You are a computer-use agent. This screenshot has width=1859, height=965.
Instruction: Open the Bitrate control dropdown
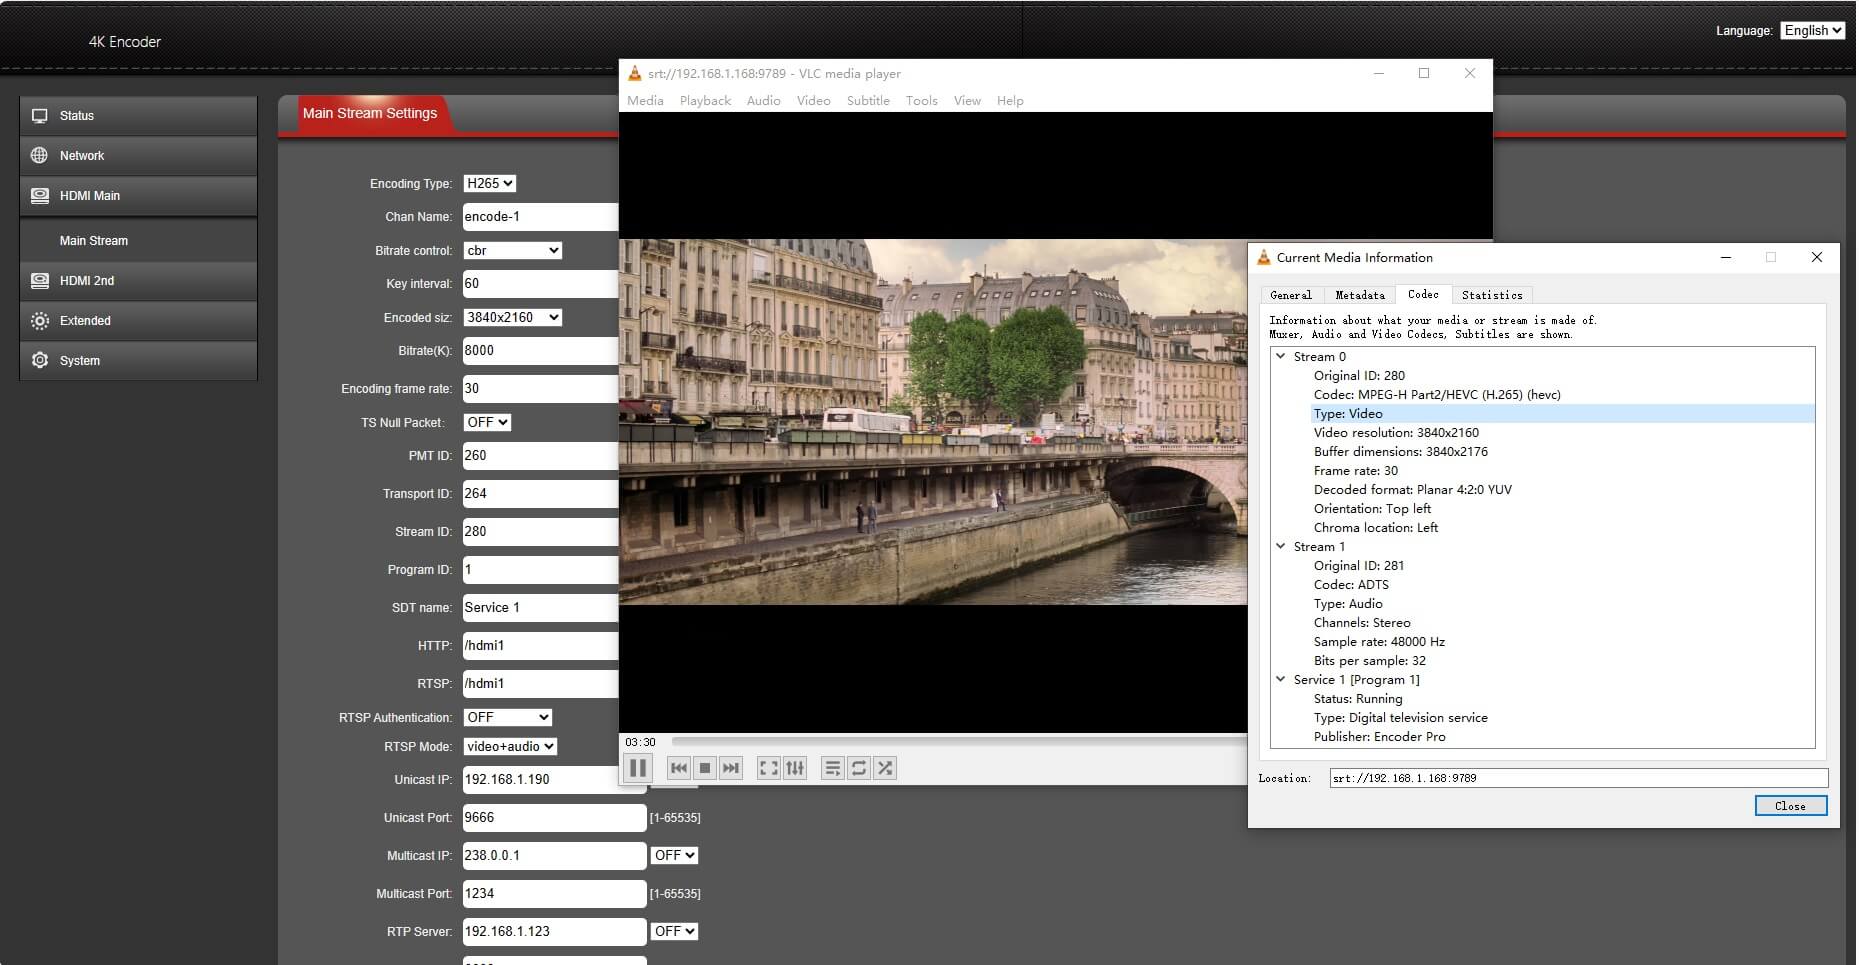(x=512, y=251)
